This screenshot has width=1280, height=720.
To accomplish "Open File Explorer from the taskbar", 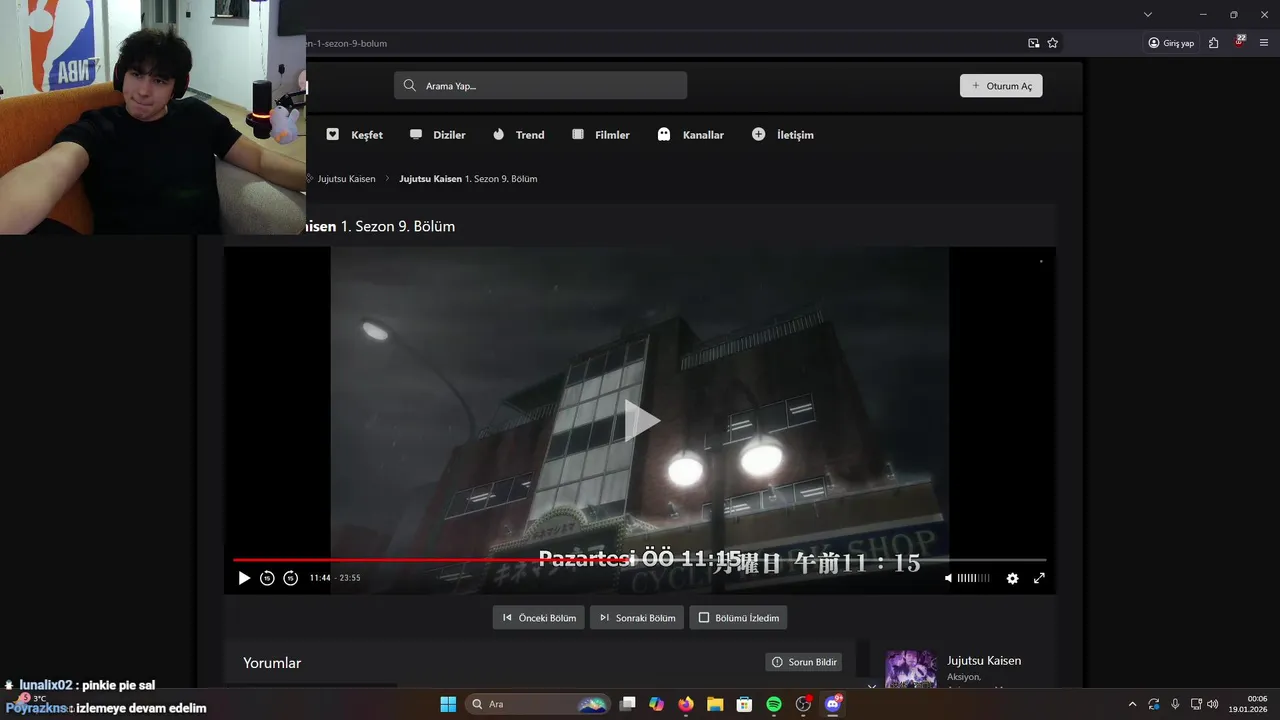I will (x=715, y=704).
